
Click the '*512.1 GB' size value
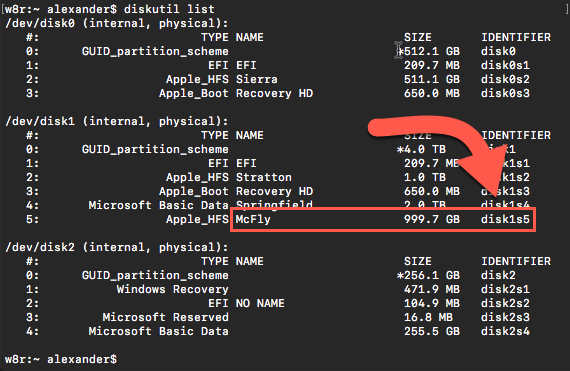click(428, 51)
